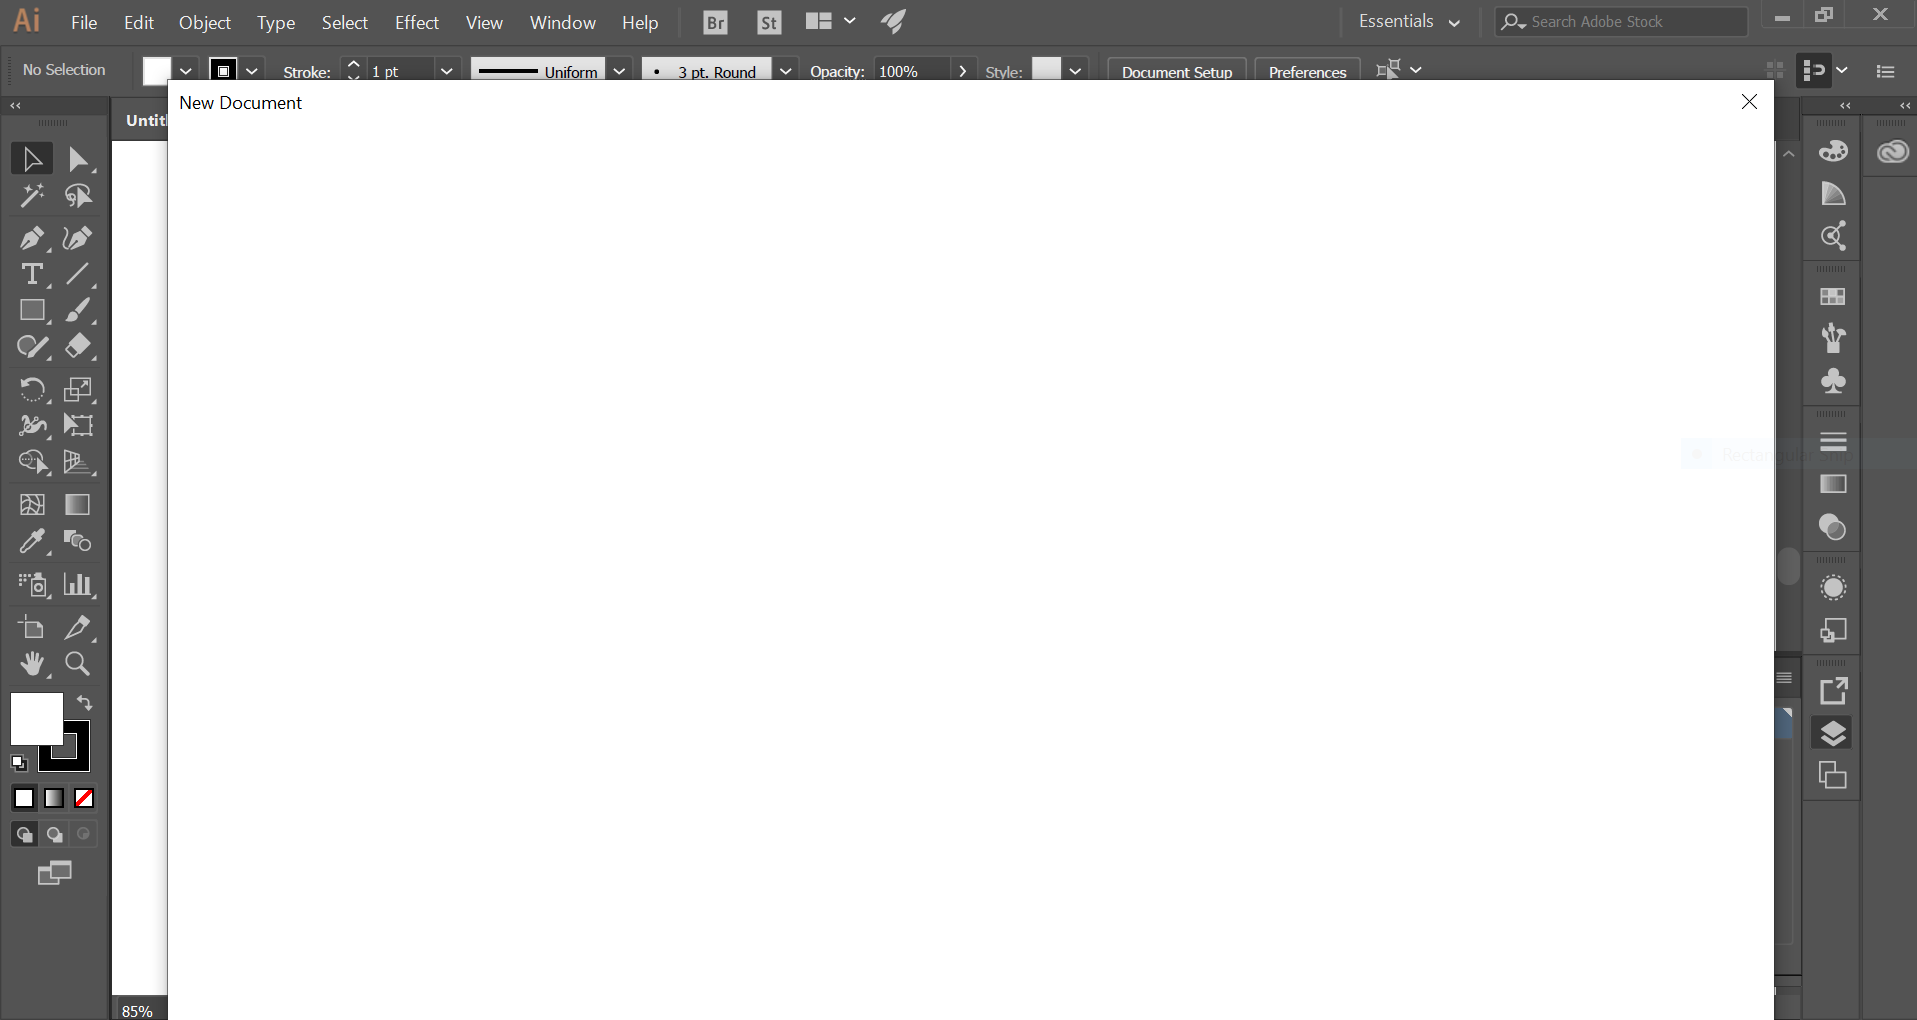1917x1020 pixels.
Task: Open the Swatches panel
Action: pyautogui.click(x=1833, y=296)
